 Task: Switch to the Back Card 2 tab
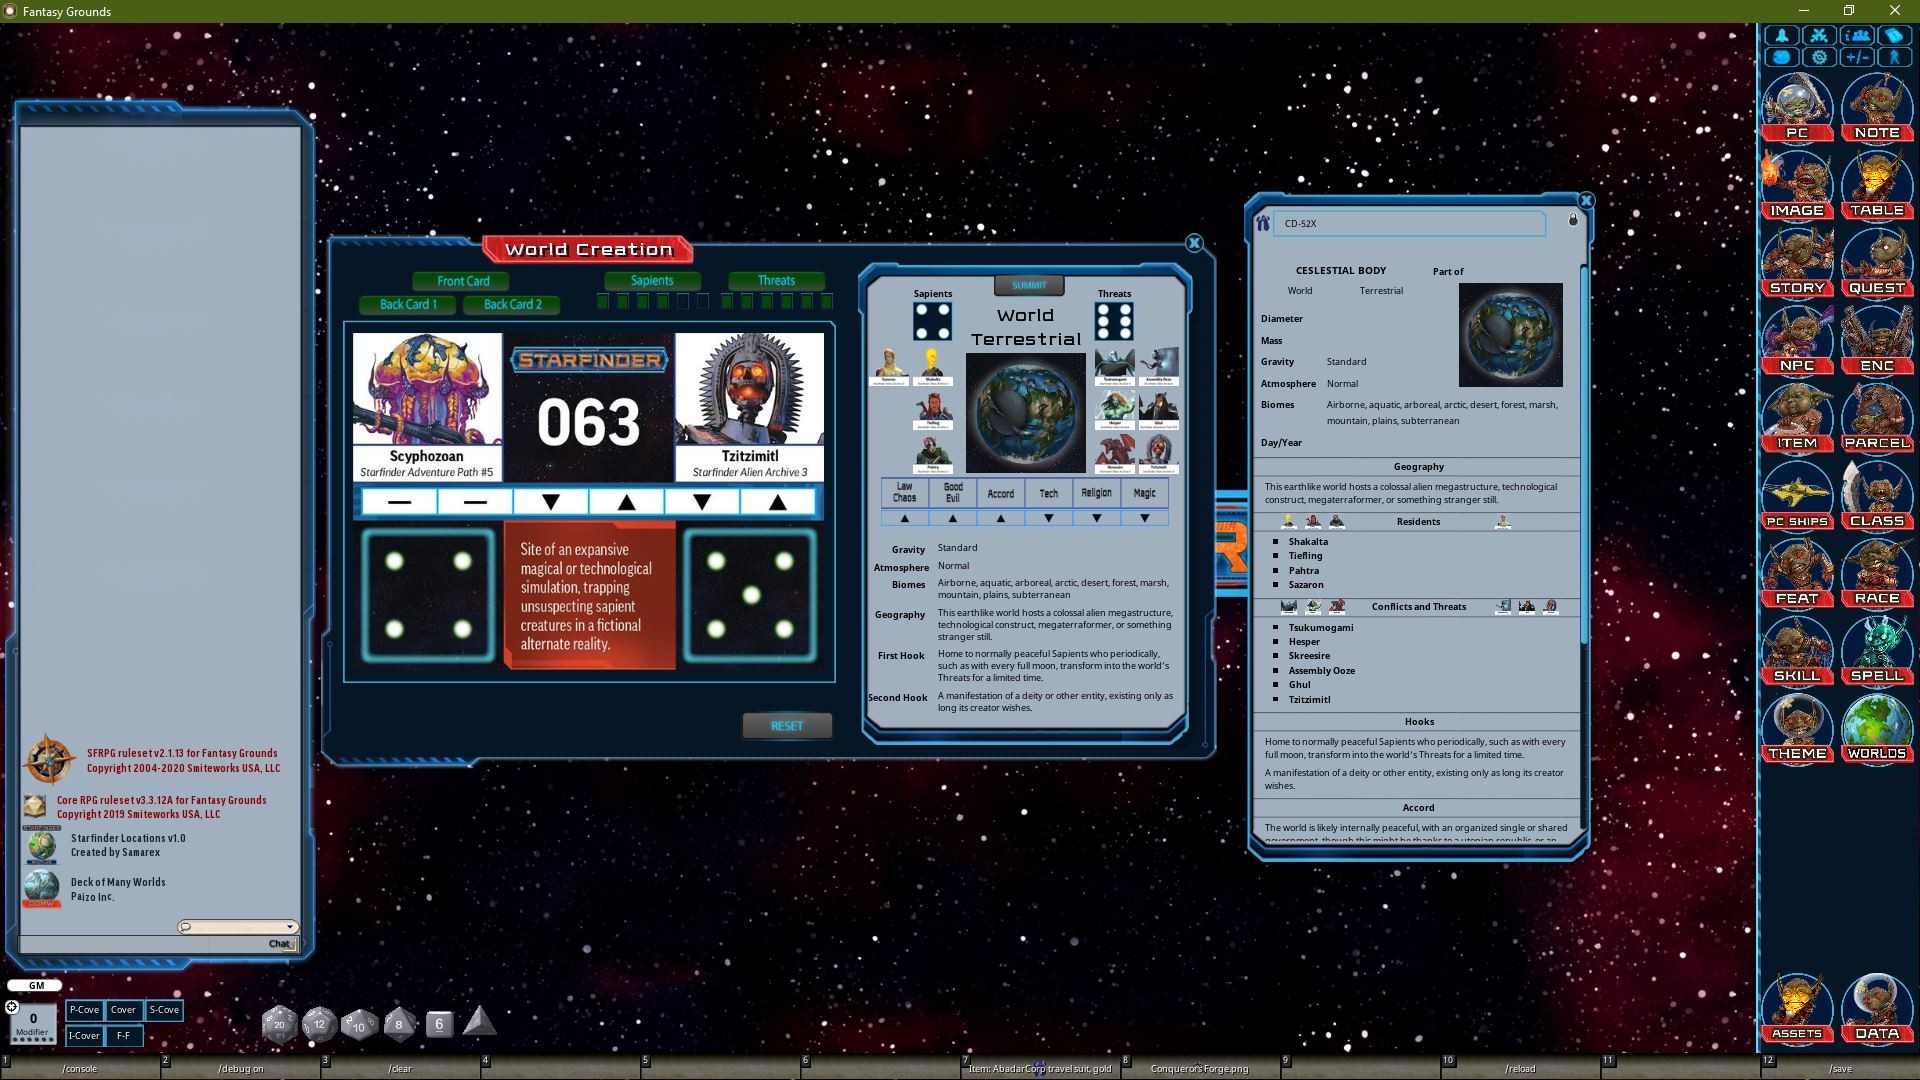click(513, 304)
